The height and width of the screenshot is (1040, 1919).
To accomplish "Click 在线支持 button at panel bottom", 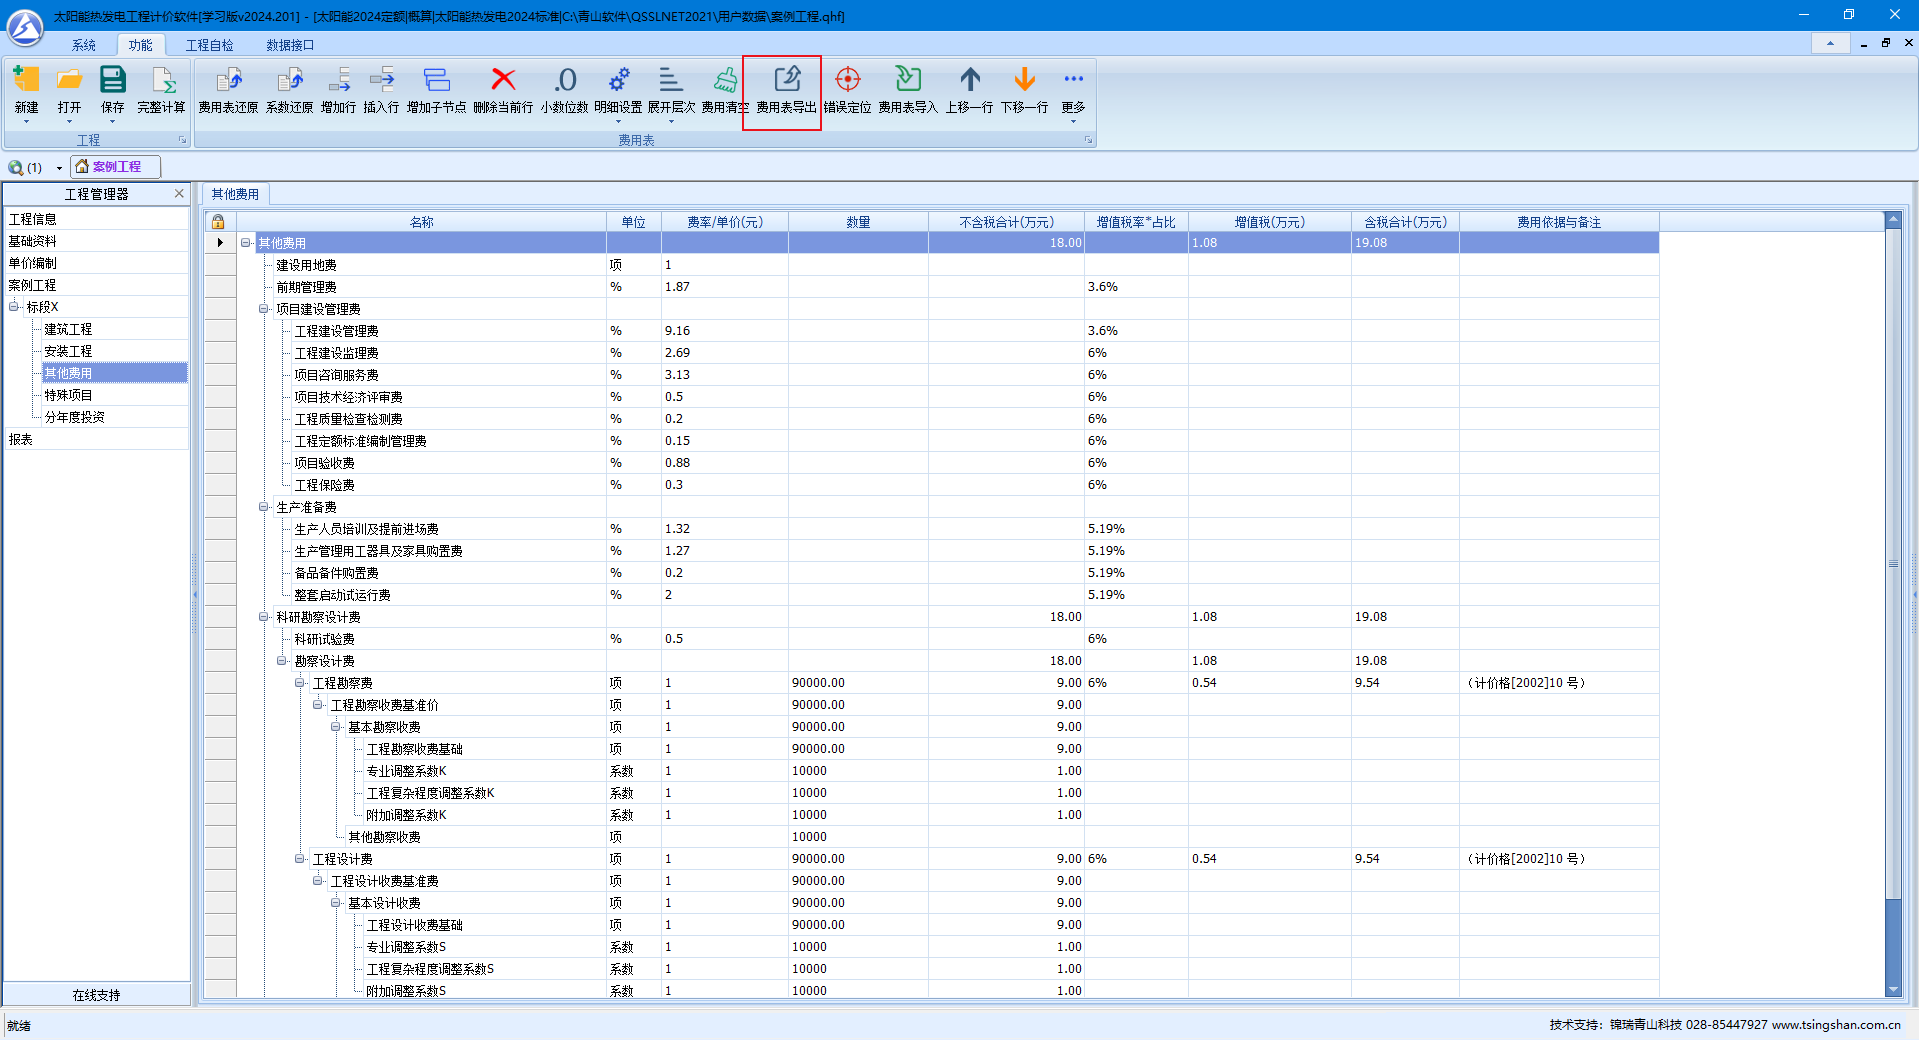I will (x=96, y=995).
